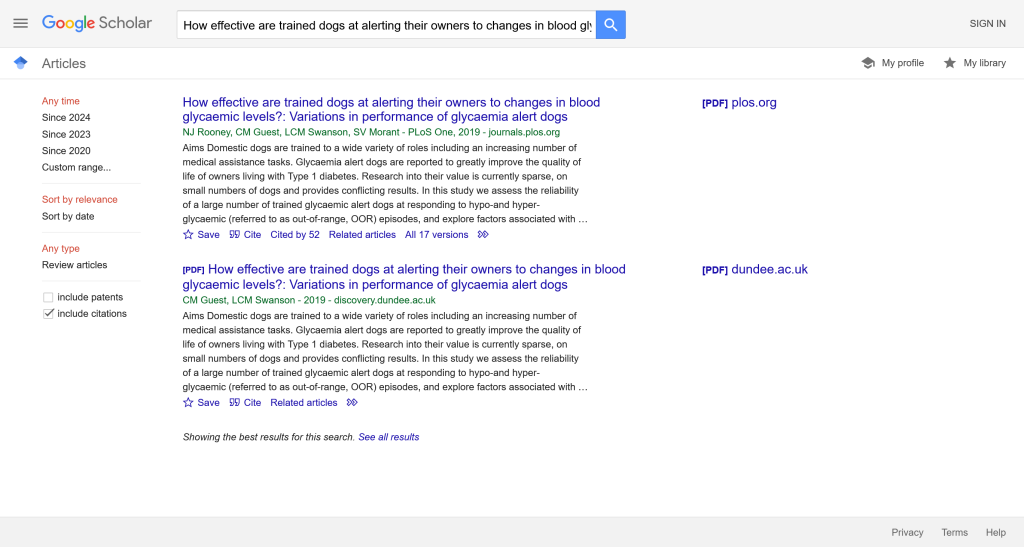1024x547 pixels.
Task: Click the My library star icon
Action: [x=950, y=63]
